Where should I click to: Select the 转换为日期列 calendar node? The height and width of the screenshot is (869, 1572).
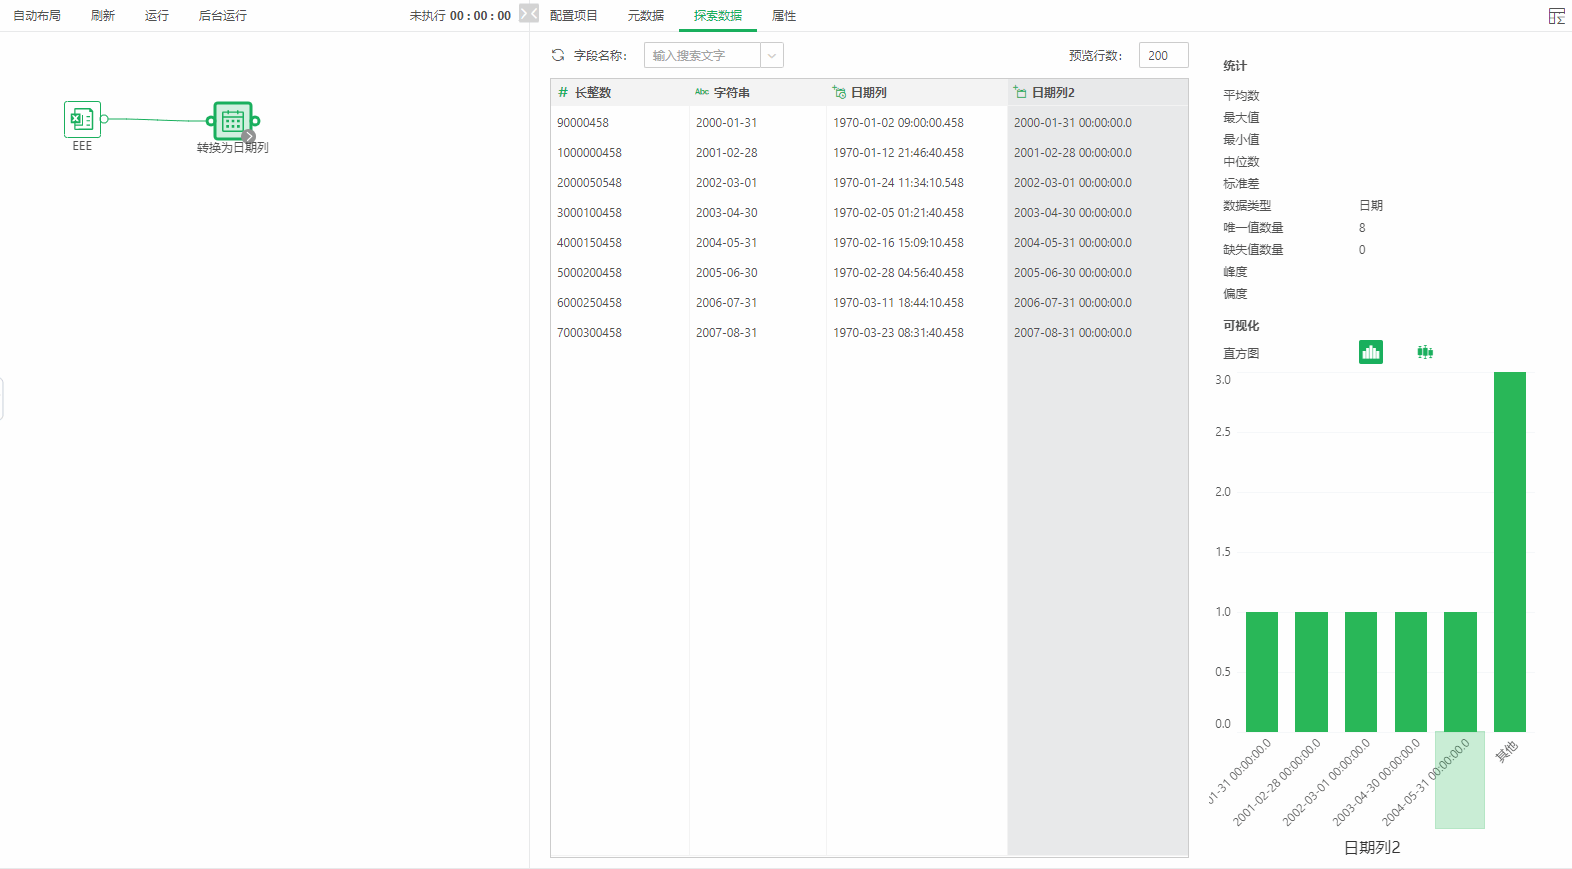coord(232,121)
